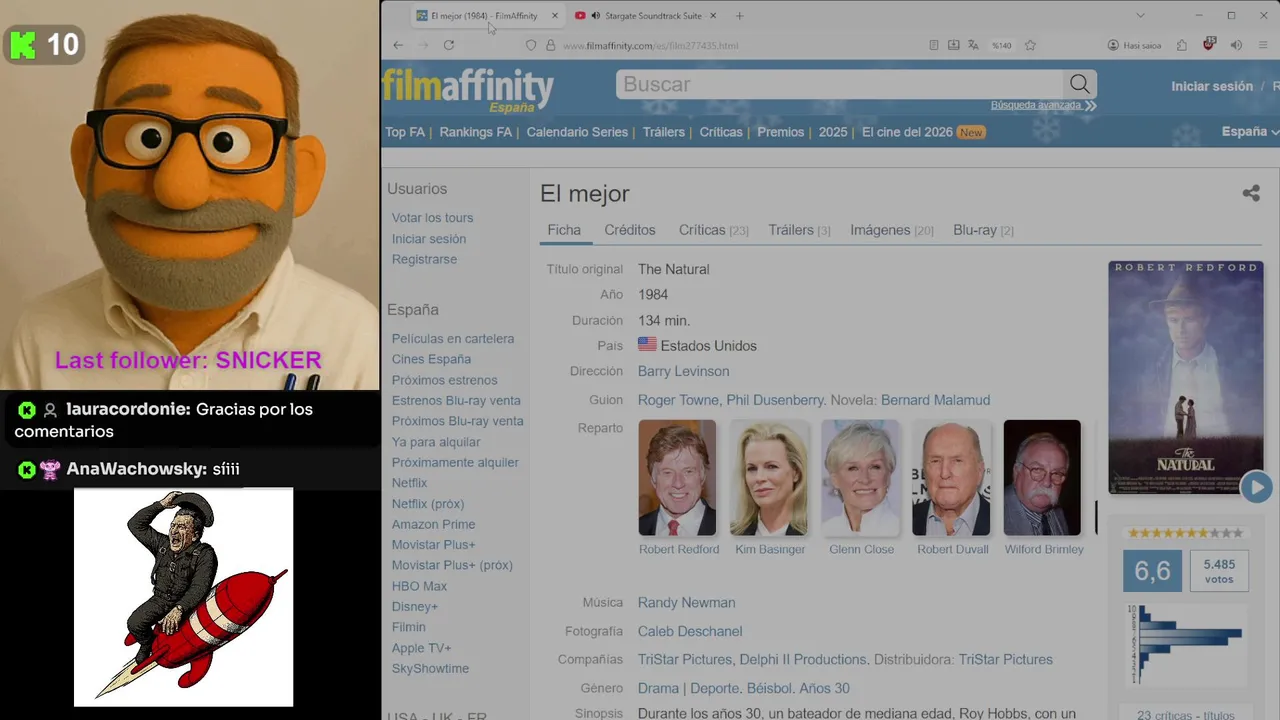This screenshot has width=1280, height=720.
Task: Click the United States flag icon
Action: click(647, 345)
